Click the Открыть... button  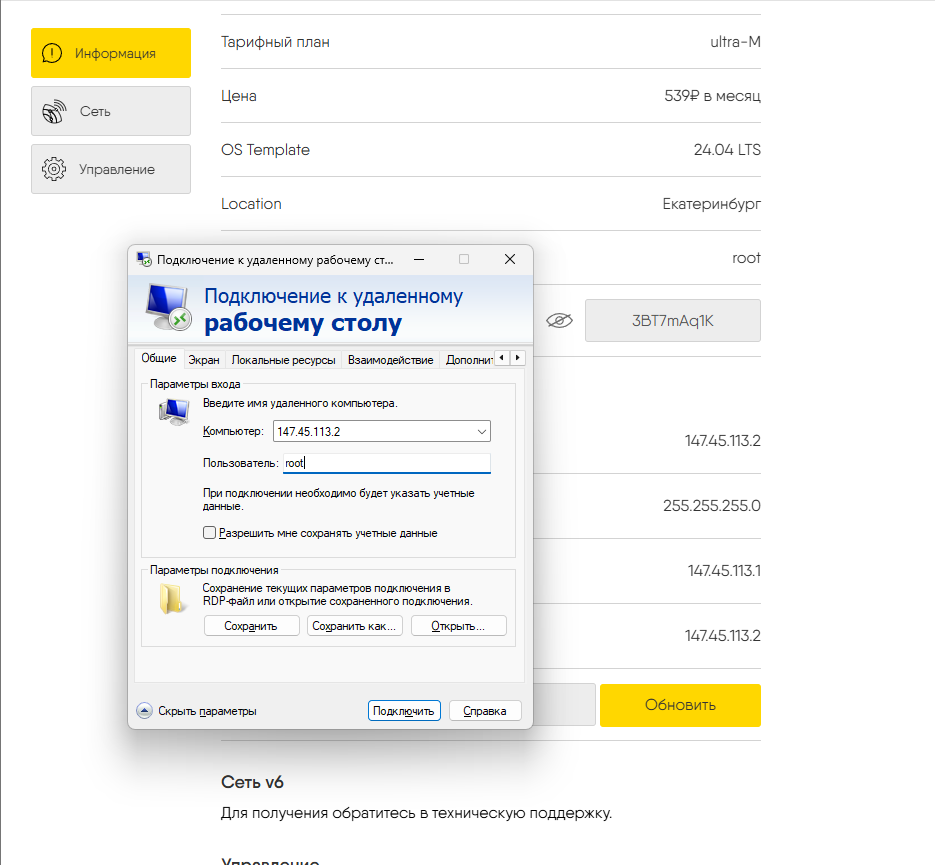point(458,626)
